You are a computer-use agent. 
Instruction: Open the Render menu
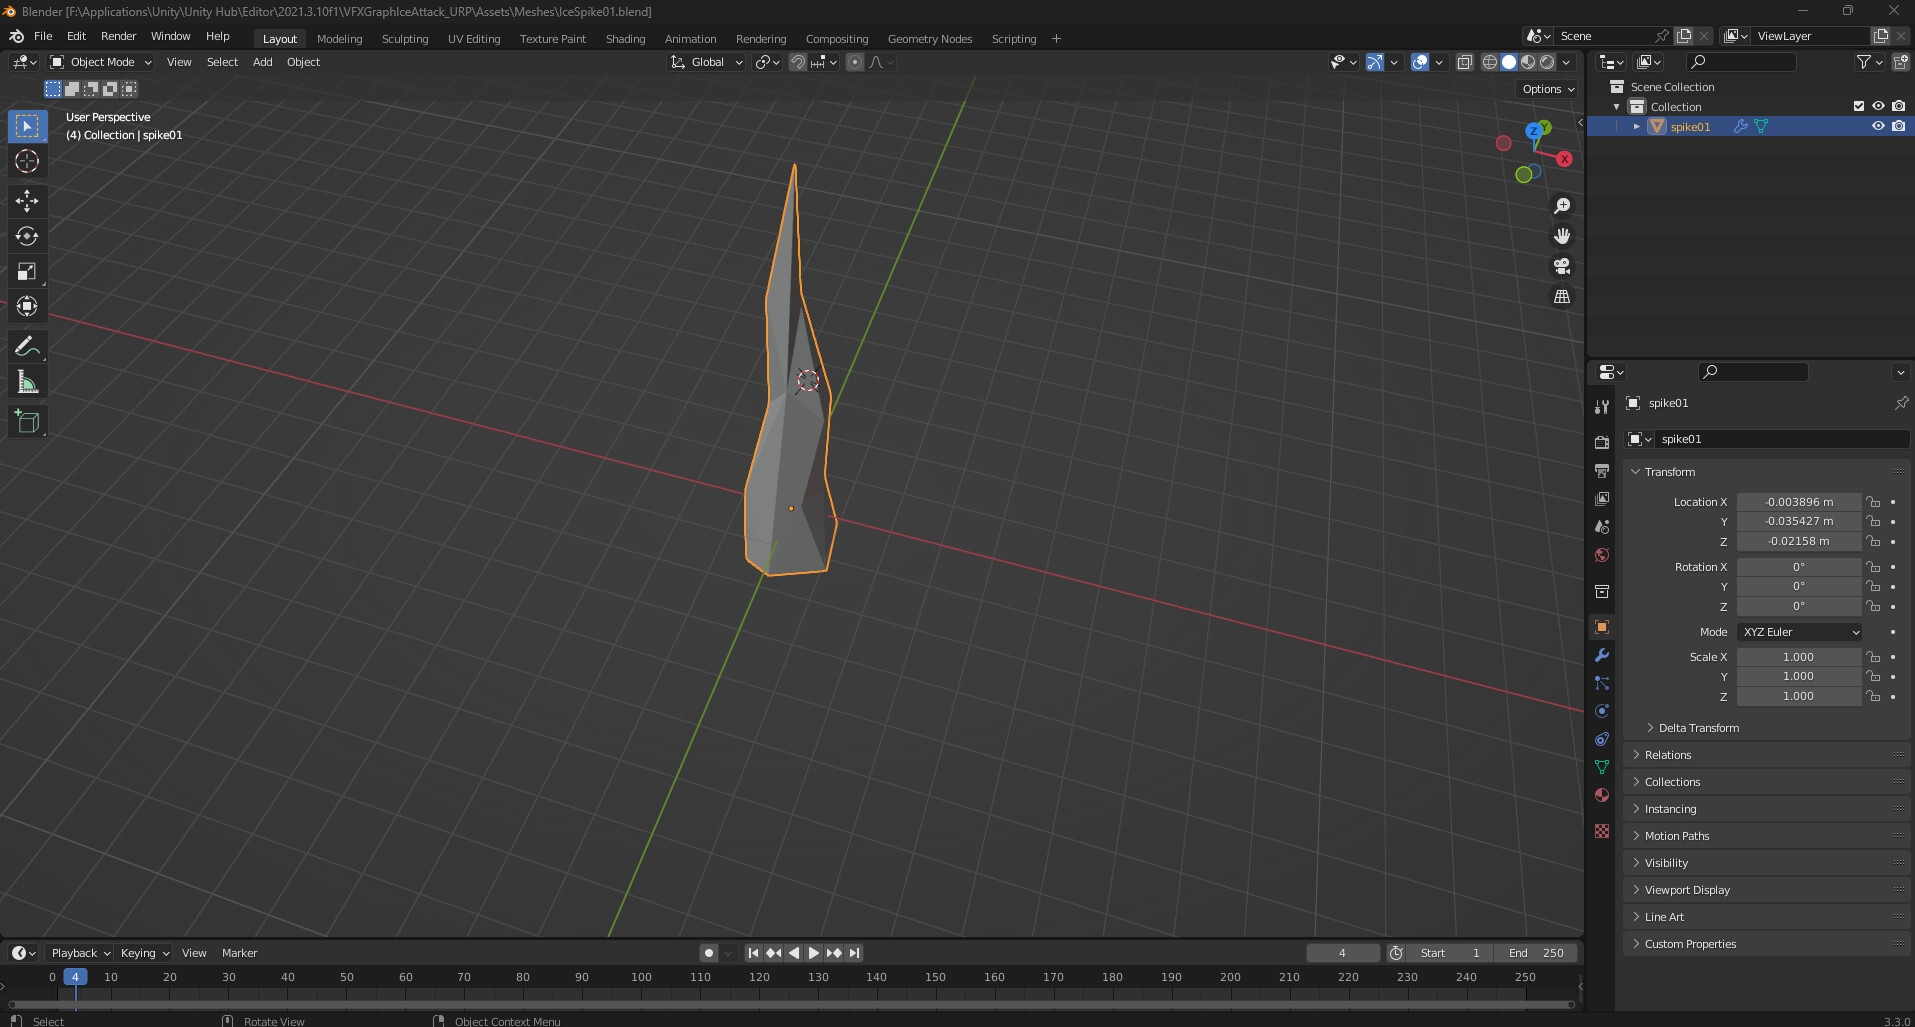[x=118, y=36]
